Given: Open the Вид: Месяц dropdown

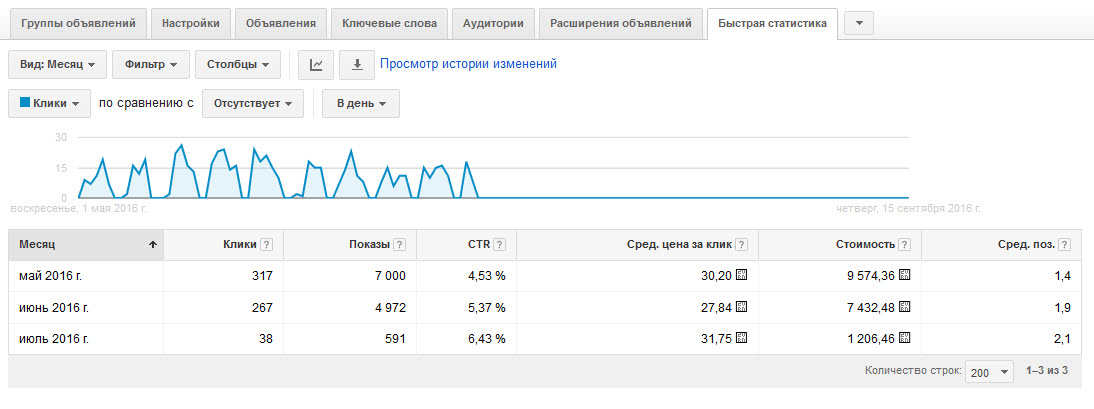Looking at the screenshot, I should coord(57,64).
